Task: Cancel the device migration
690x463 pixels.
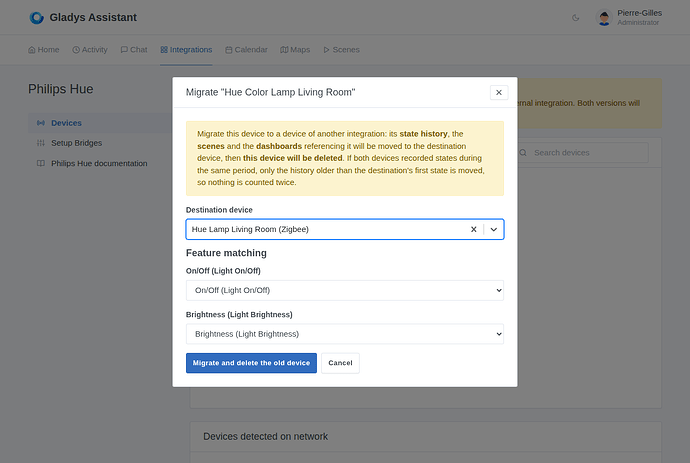Action: 340,363
